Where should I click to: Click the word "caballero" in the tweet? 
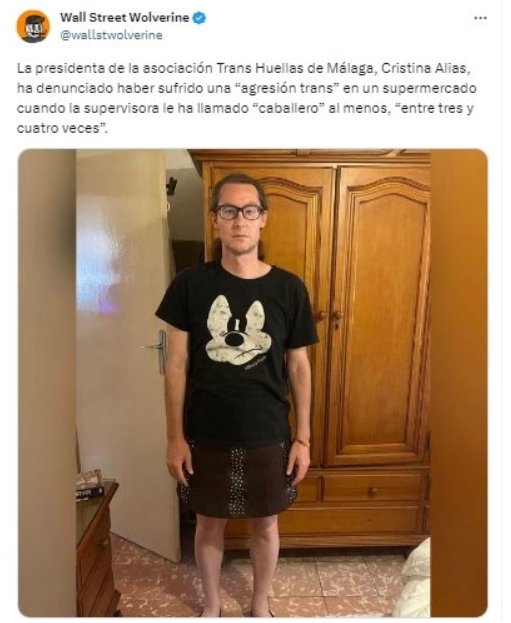point(289,108)
